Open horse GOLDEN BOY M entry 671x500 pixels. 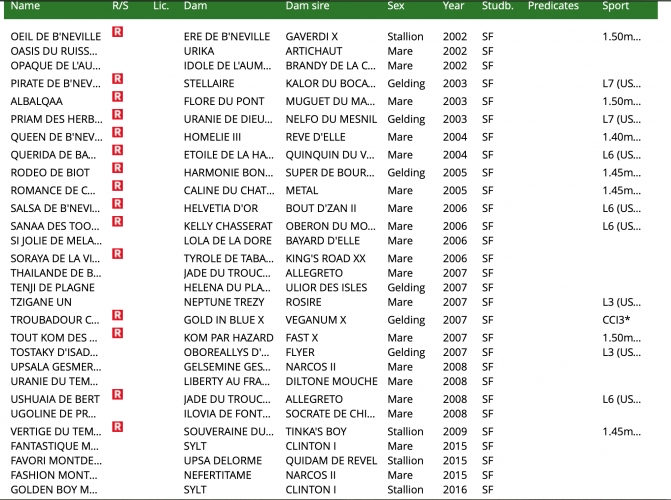[54, 490]
